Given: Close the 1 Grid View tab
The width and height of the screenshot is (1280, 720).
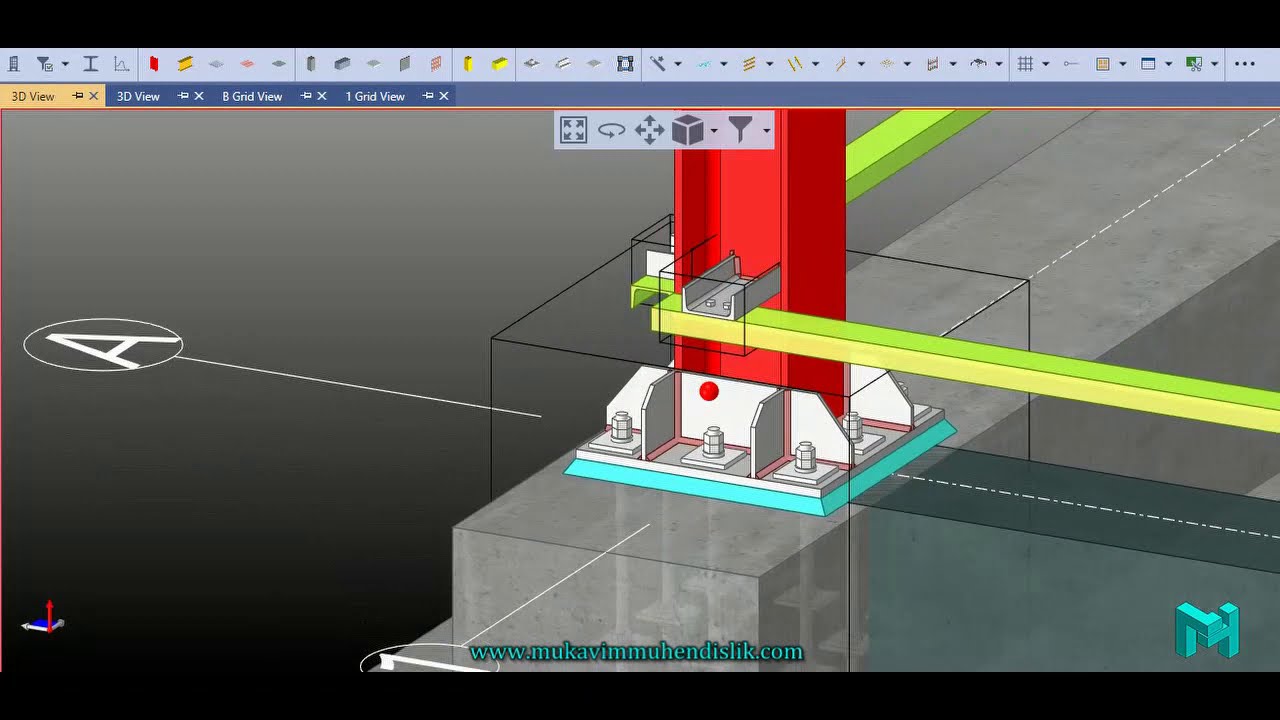Looking at the screenshot, I should coord(444,96).
